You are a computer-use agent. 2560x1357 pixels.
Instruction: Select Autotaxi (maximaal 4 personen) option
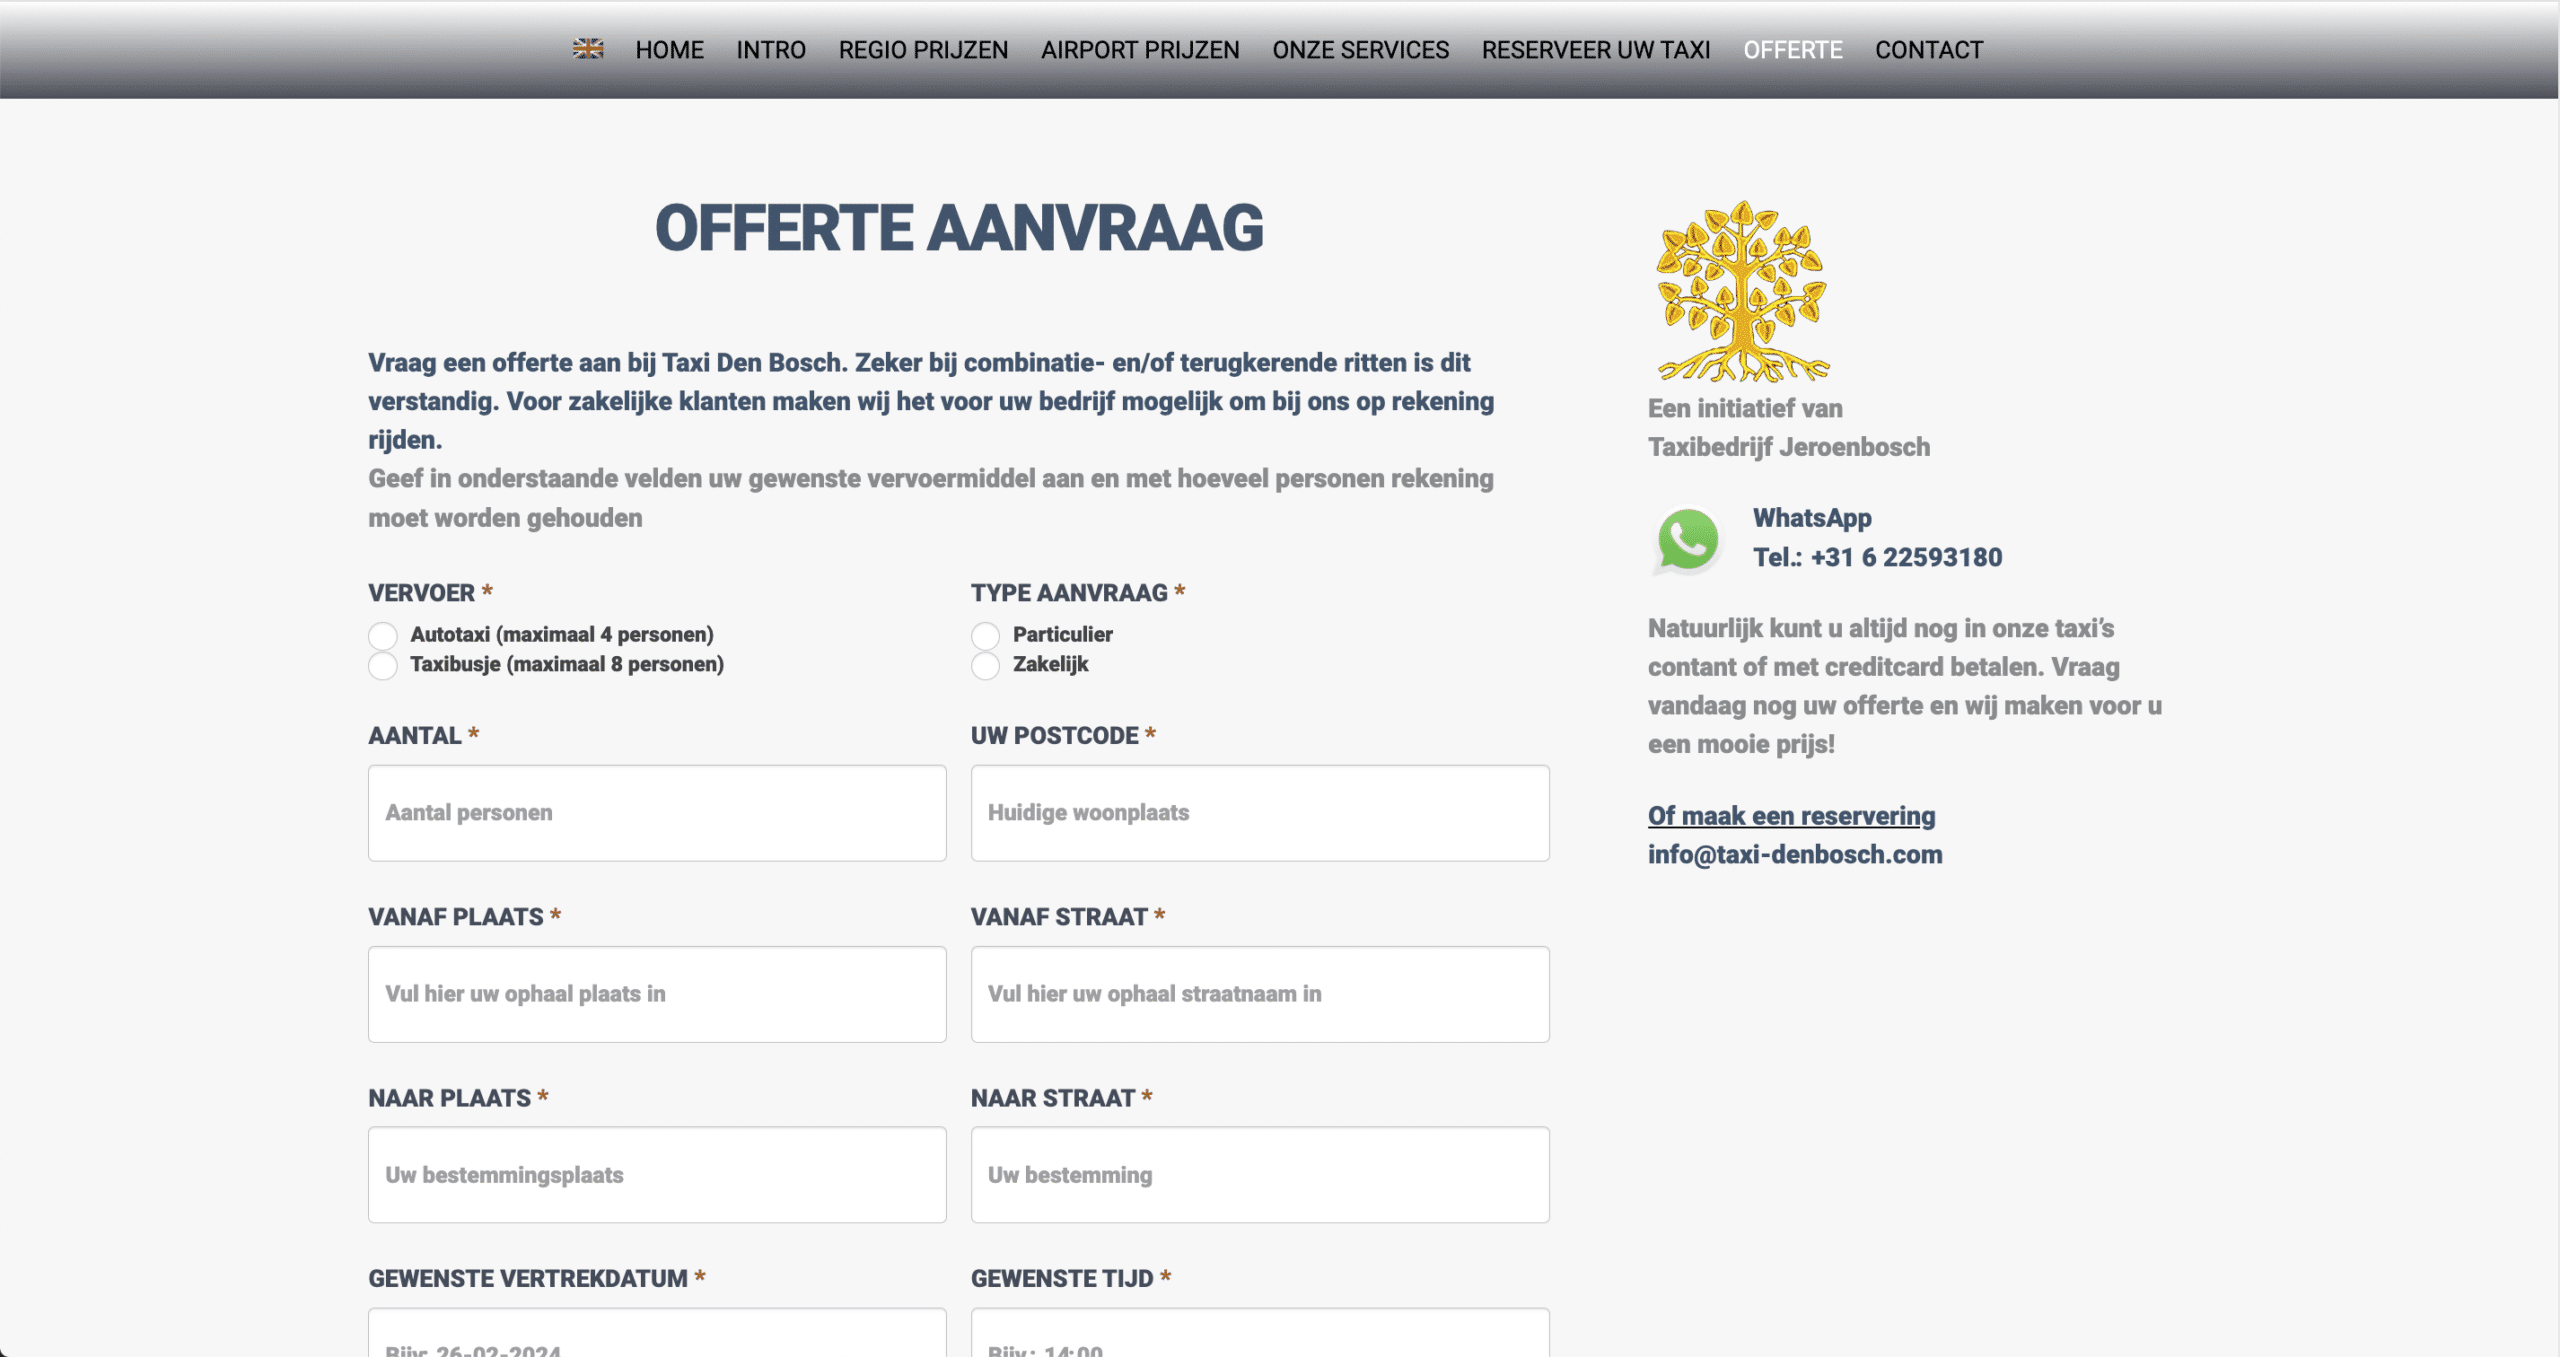pyautogui.click(x=383, y=635)
